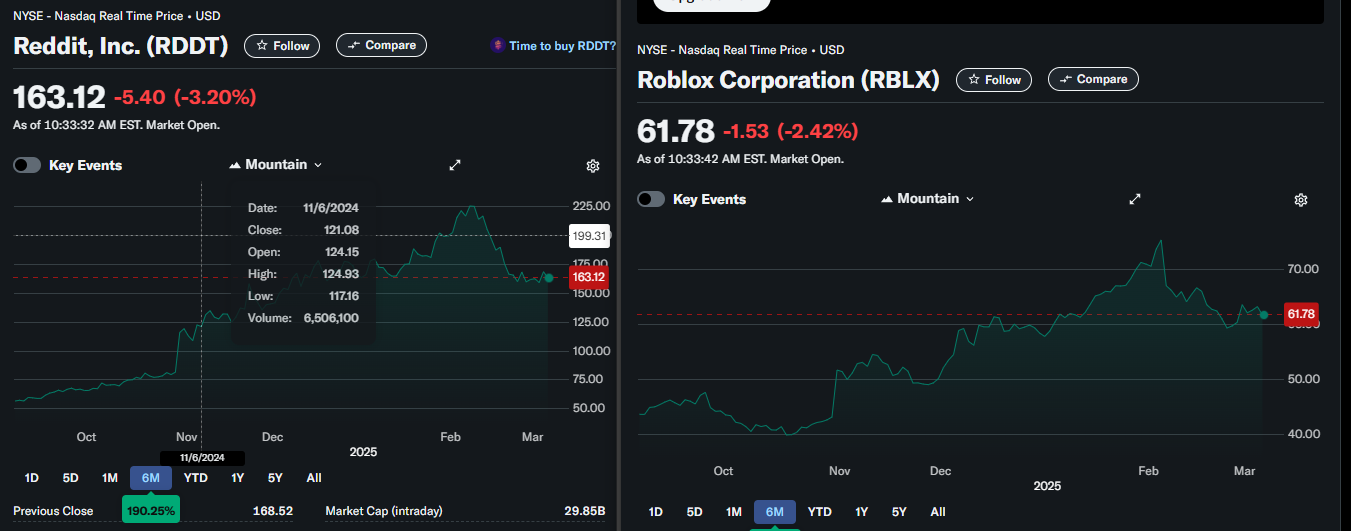Click Market Cap (intraday) value 29.85B
The image size is (1351, 531).
[x=584, y=511]
